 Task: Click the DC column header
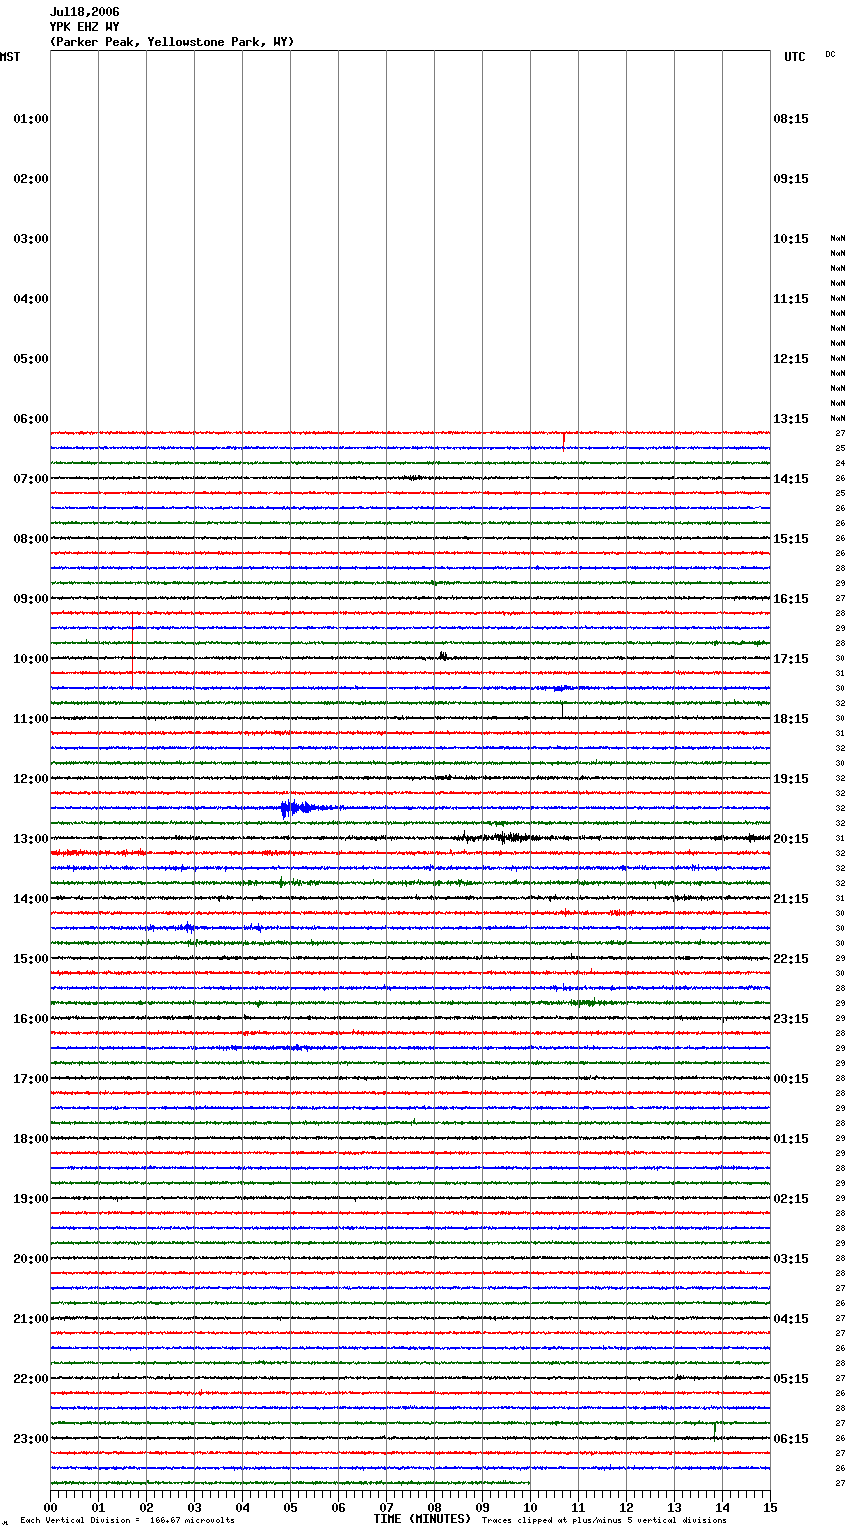coord(830,54)
